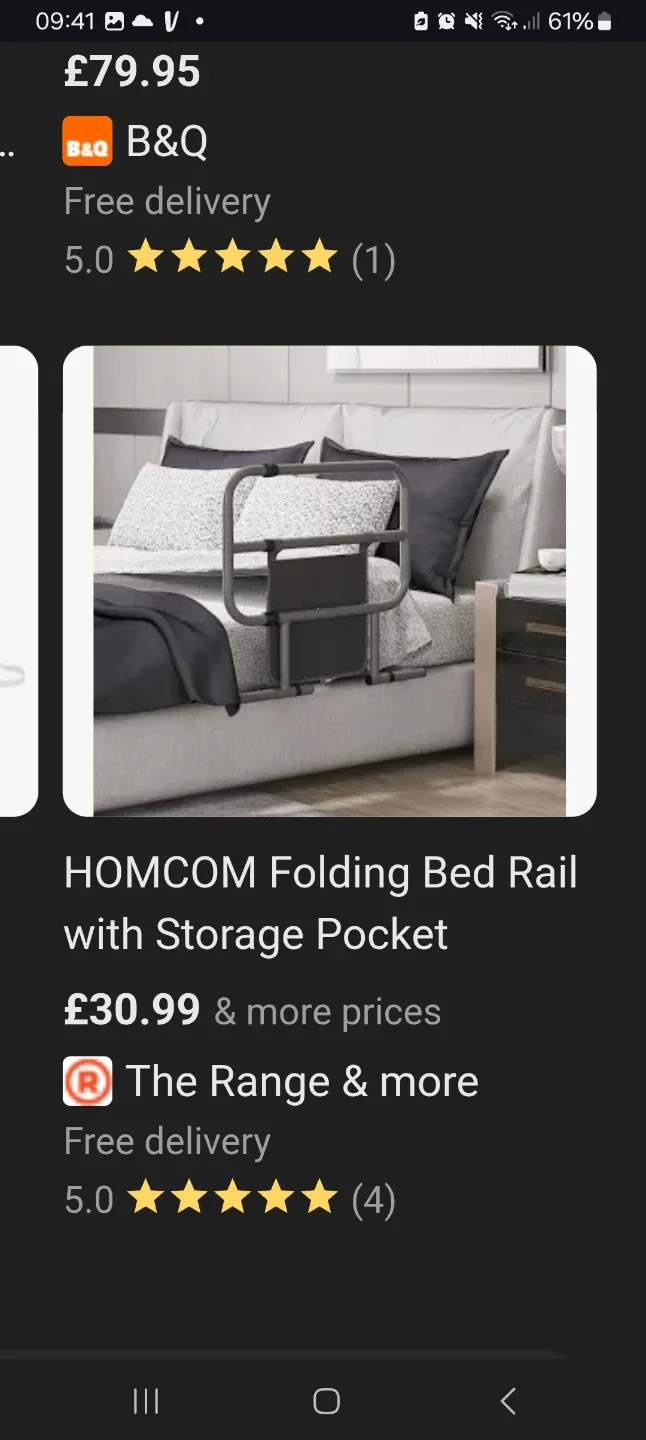This screenshot has height=1440, width=646.
Task: Tap the cloud notification icon
Action: (x=143, y=21)
